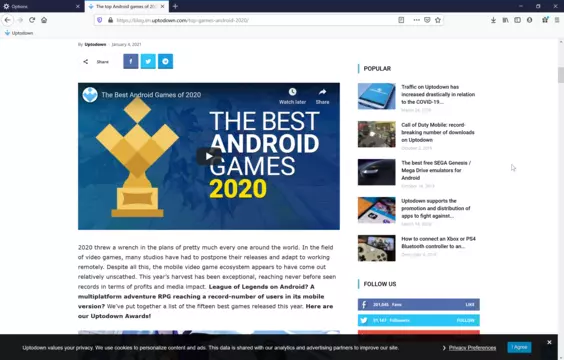Show the sidebars toolbar icon
Image resolution: width=564 pixels, height=360 pixels.
point(517,20)
